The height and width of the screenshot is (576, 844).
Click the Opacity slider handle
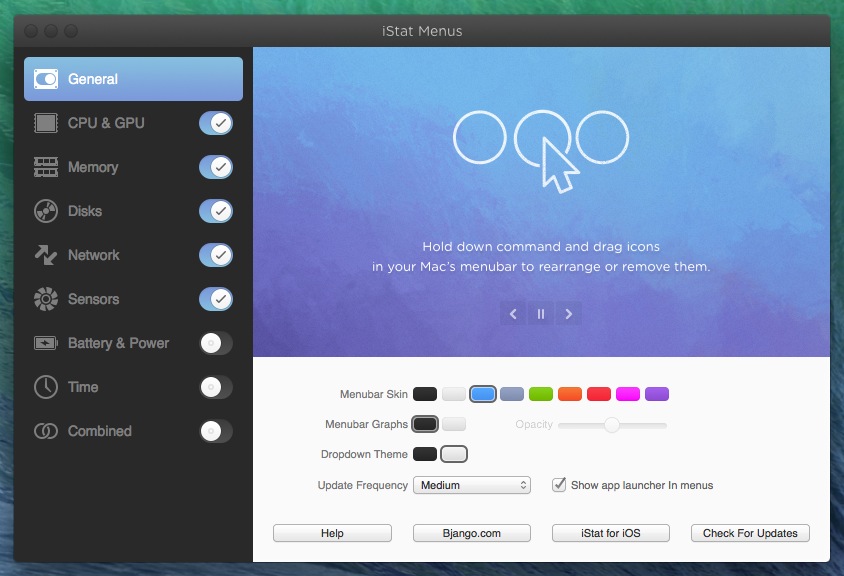611,425
